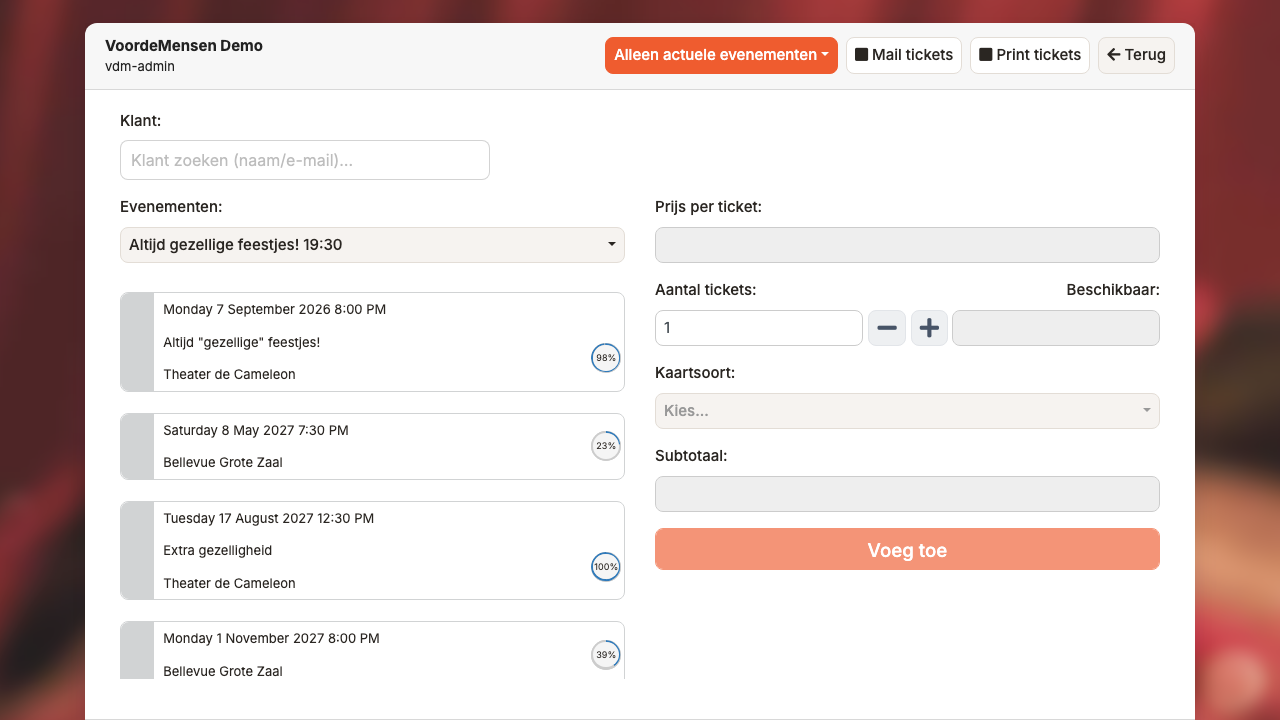Image resolution: width=1280 pixels, height=720 pixels.
Task: Click the 100% occupancy indicator
Action: point(606,567)
